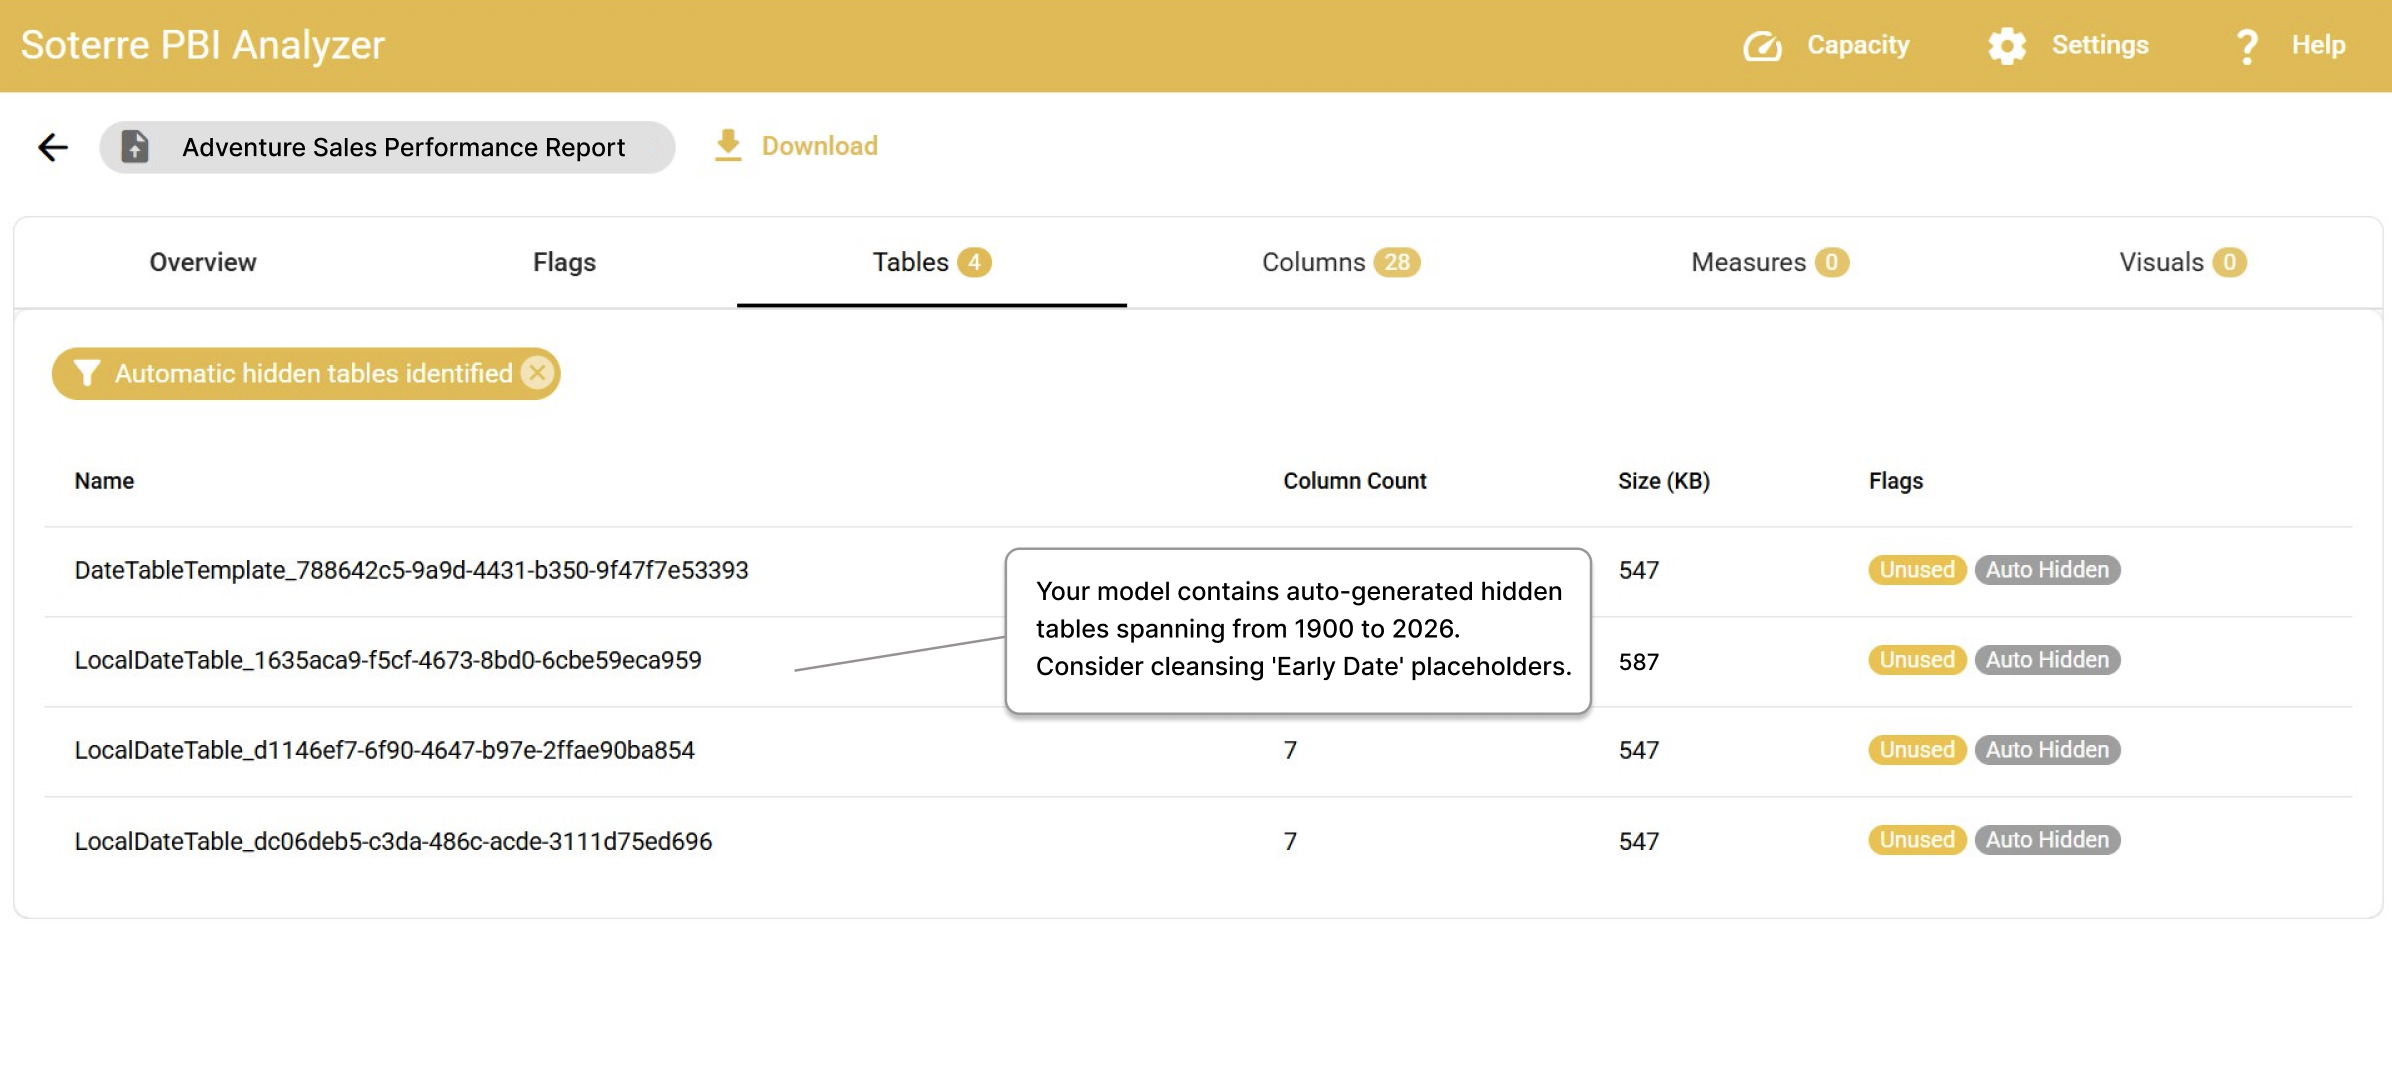
Task: Click the back arrow to return
Action: click(x=51, y=146)
